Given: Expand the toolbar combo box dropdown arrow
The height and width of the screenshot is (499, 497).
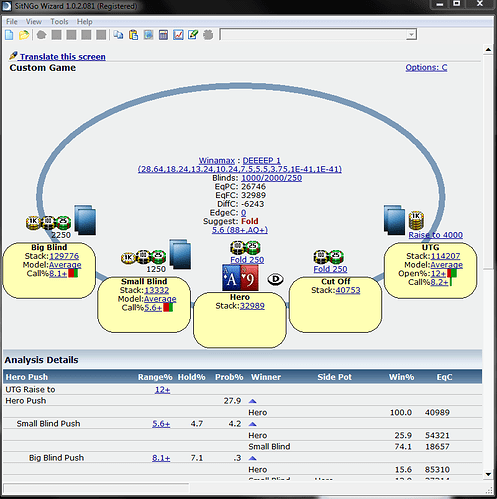Looking at the screenshot, I should tap(412, 34).
